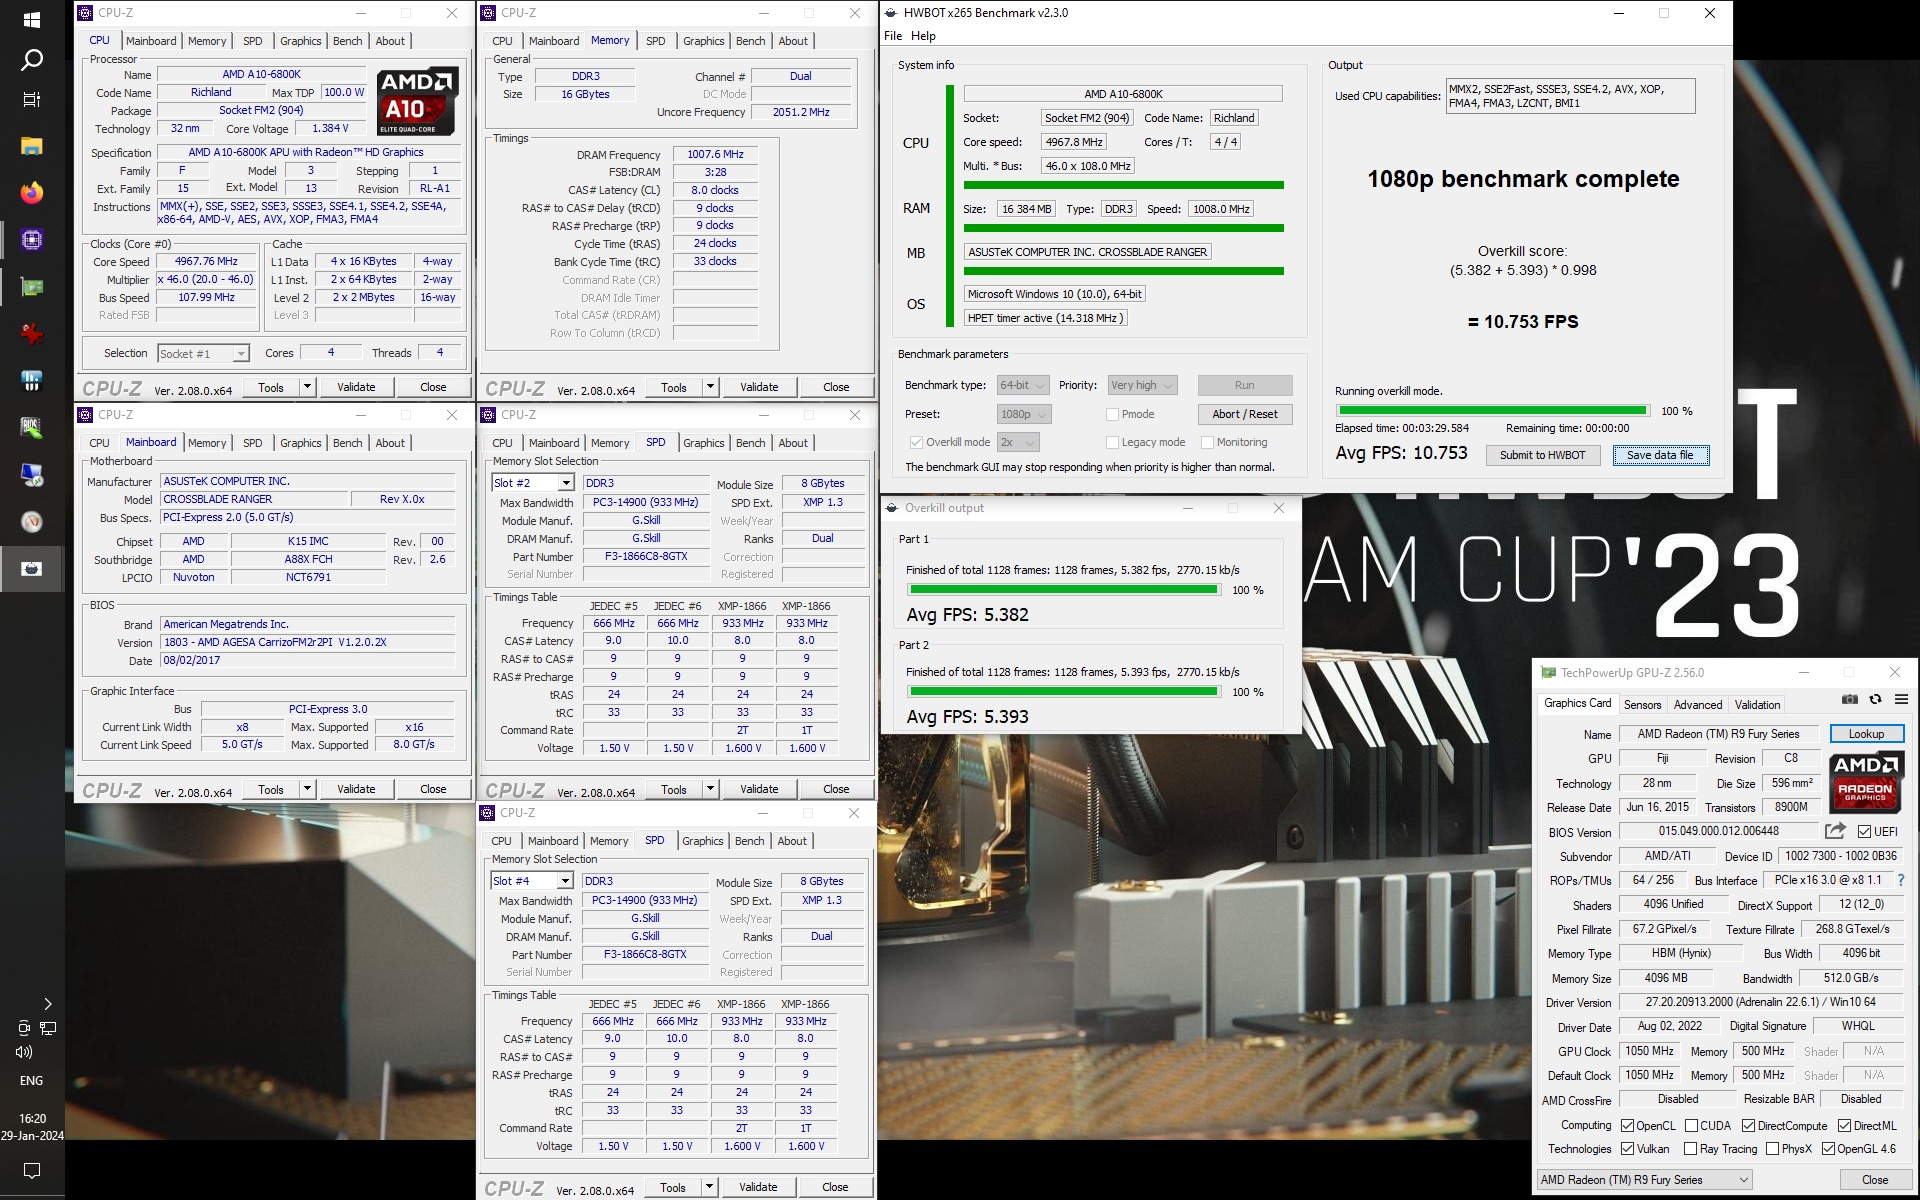Toggle the DirectCompute checkbox

[1749, 1126]
